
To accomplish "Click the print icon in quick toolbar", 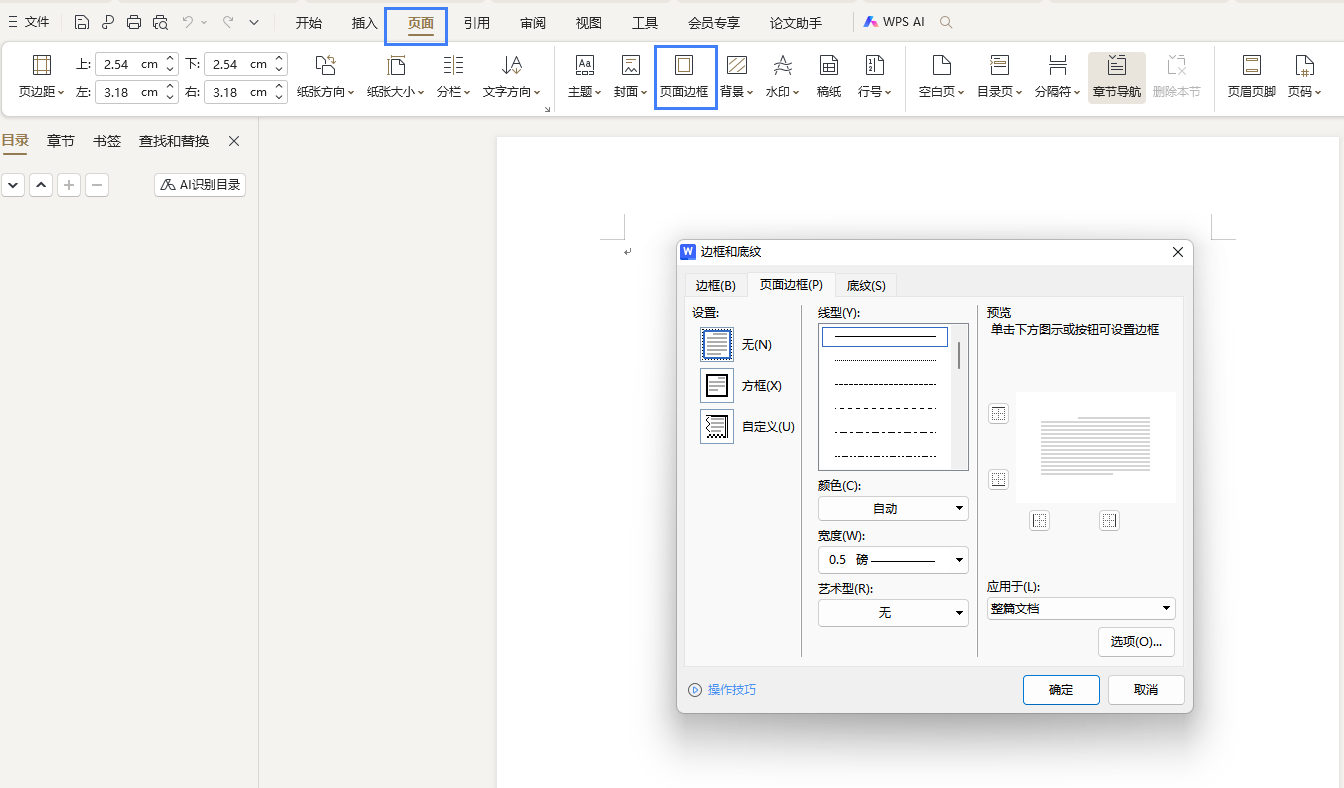I will tap(134, 22).
